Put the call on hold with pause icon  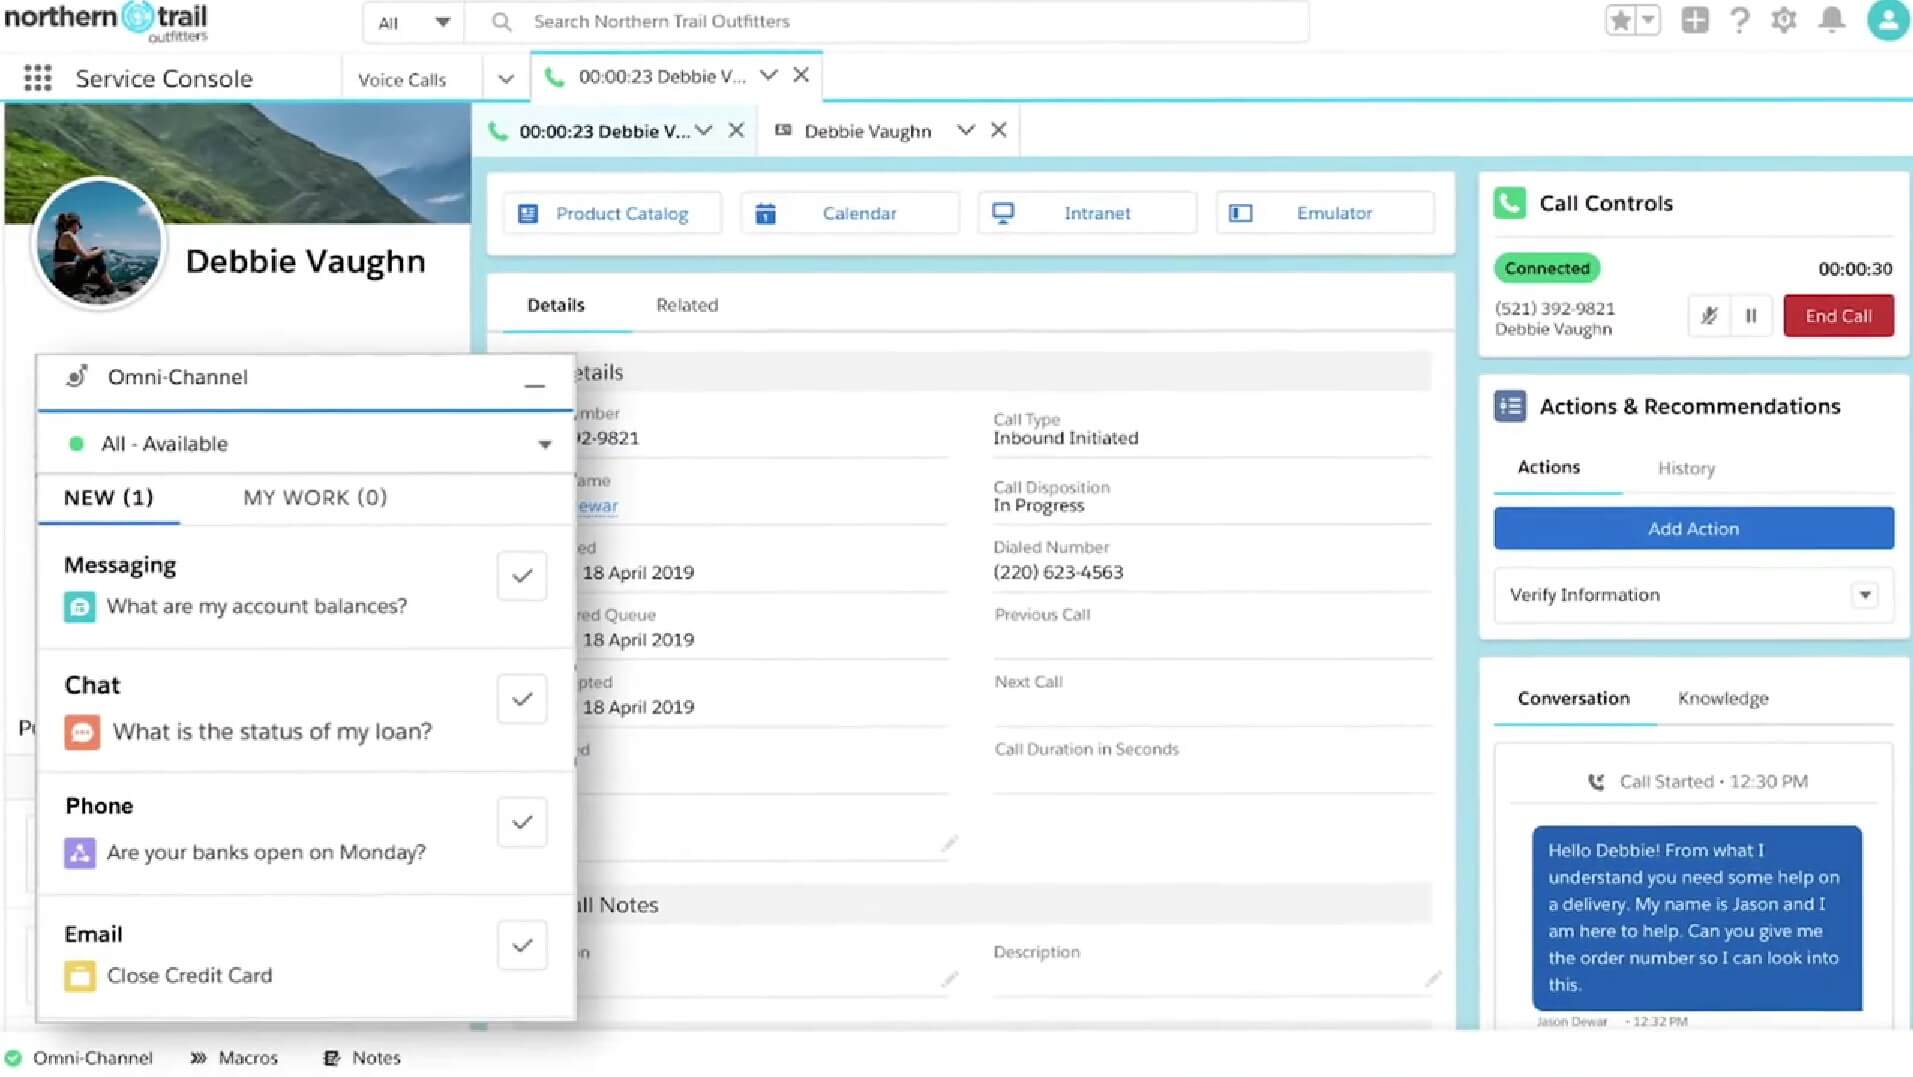click(x=1751, y=316)
